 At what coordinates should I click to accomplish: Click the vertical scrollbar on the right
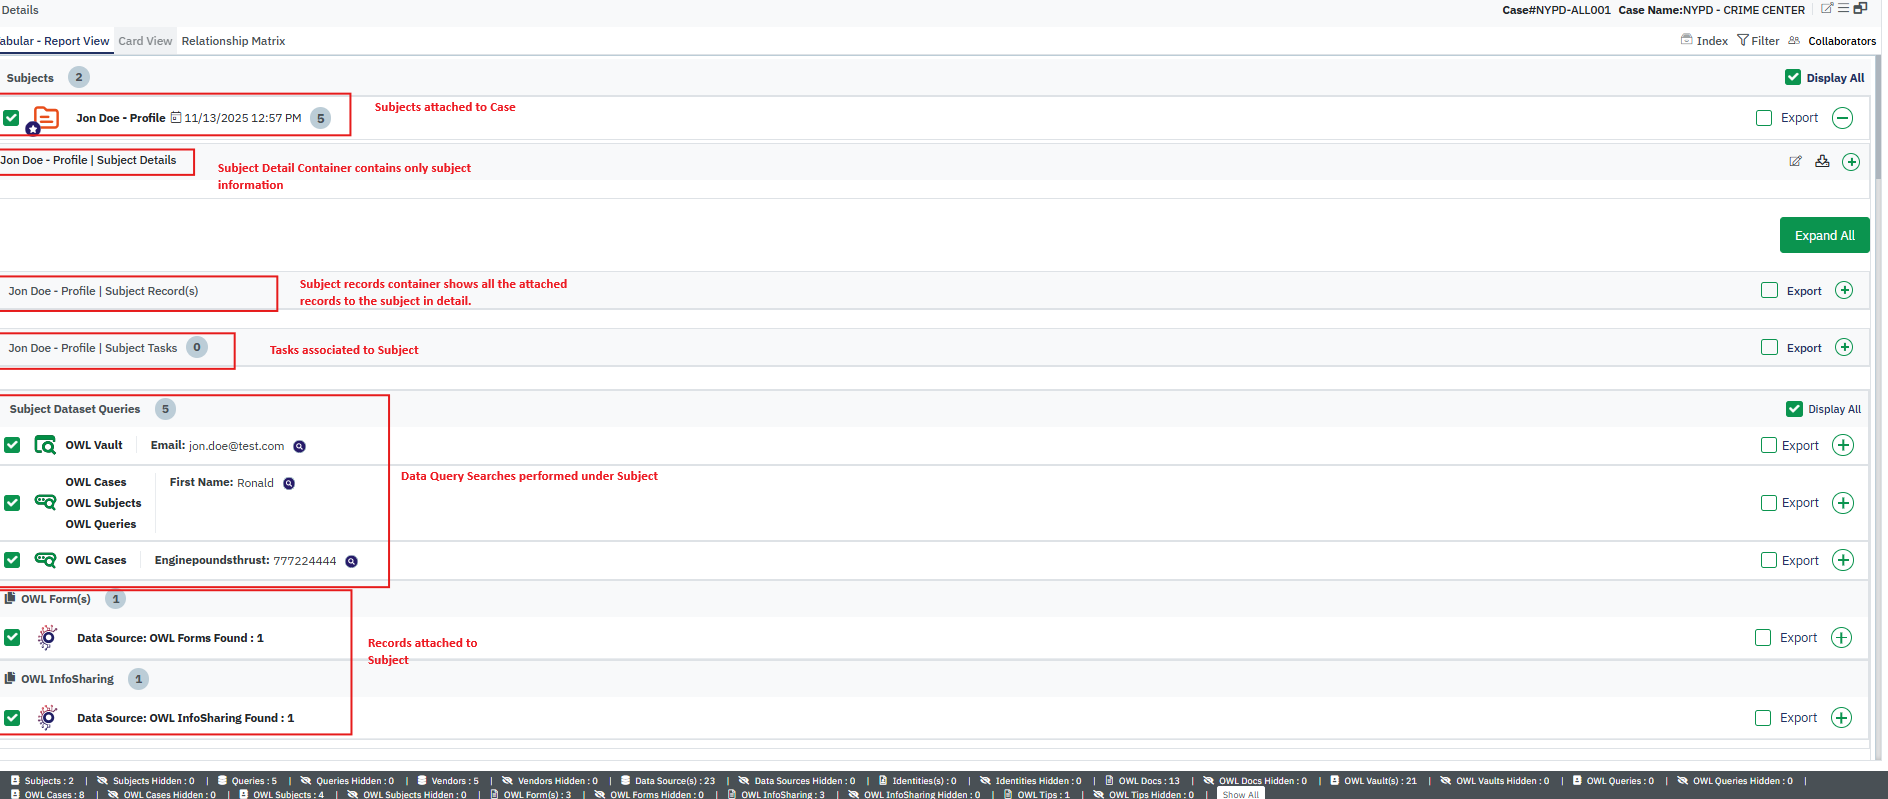(x=1878, y=120)
